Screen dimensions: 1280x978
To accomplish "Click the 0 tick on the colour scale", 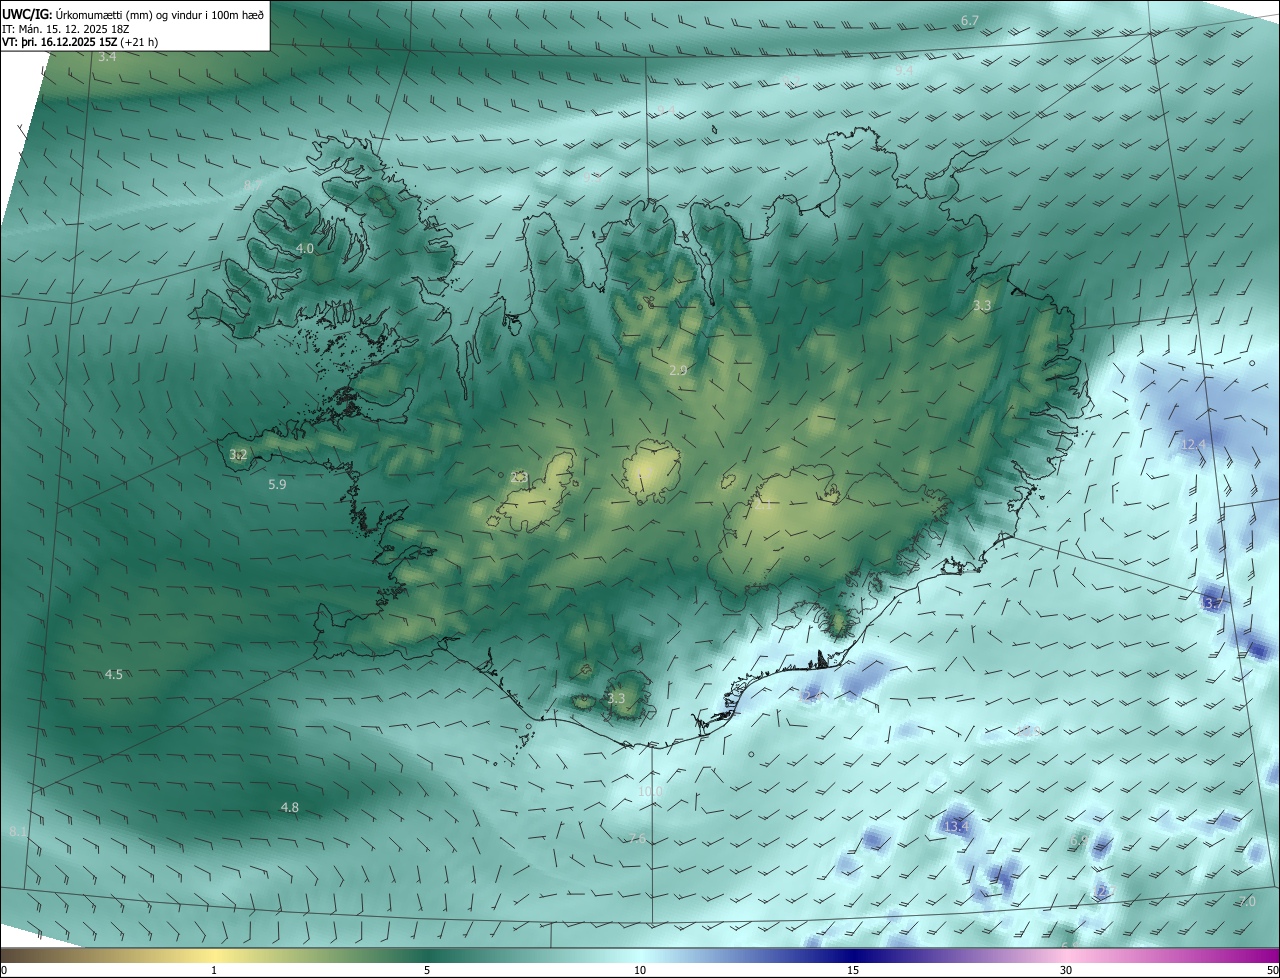I will 4,970.
